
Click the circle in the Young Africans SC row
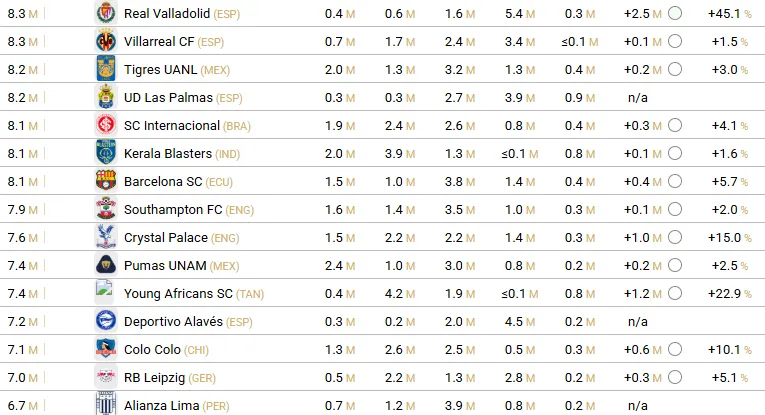click(675, 294)
